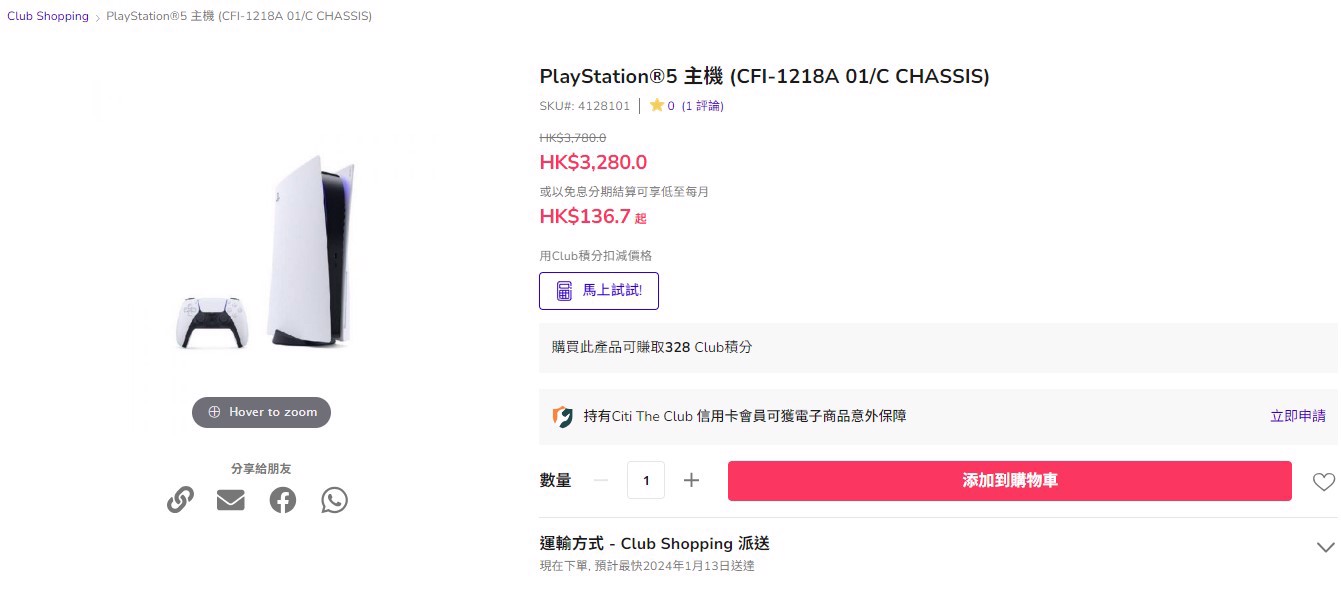Image resolution: width=1341 pixels, height=591 pixels.
Task: Select the PlayStation®5 breadcrumb entry
Action: pyautogui.click(x=238, y=16)
